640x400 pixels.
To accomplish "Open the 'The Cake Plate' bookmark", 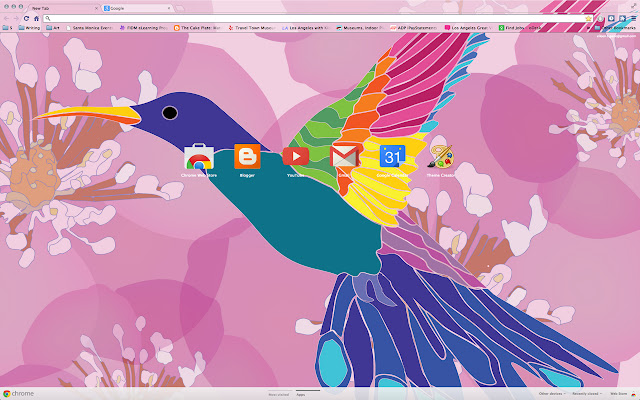I will coord(198,28).
